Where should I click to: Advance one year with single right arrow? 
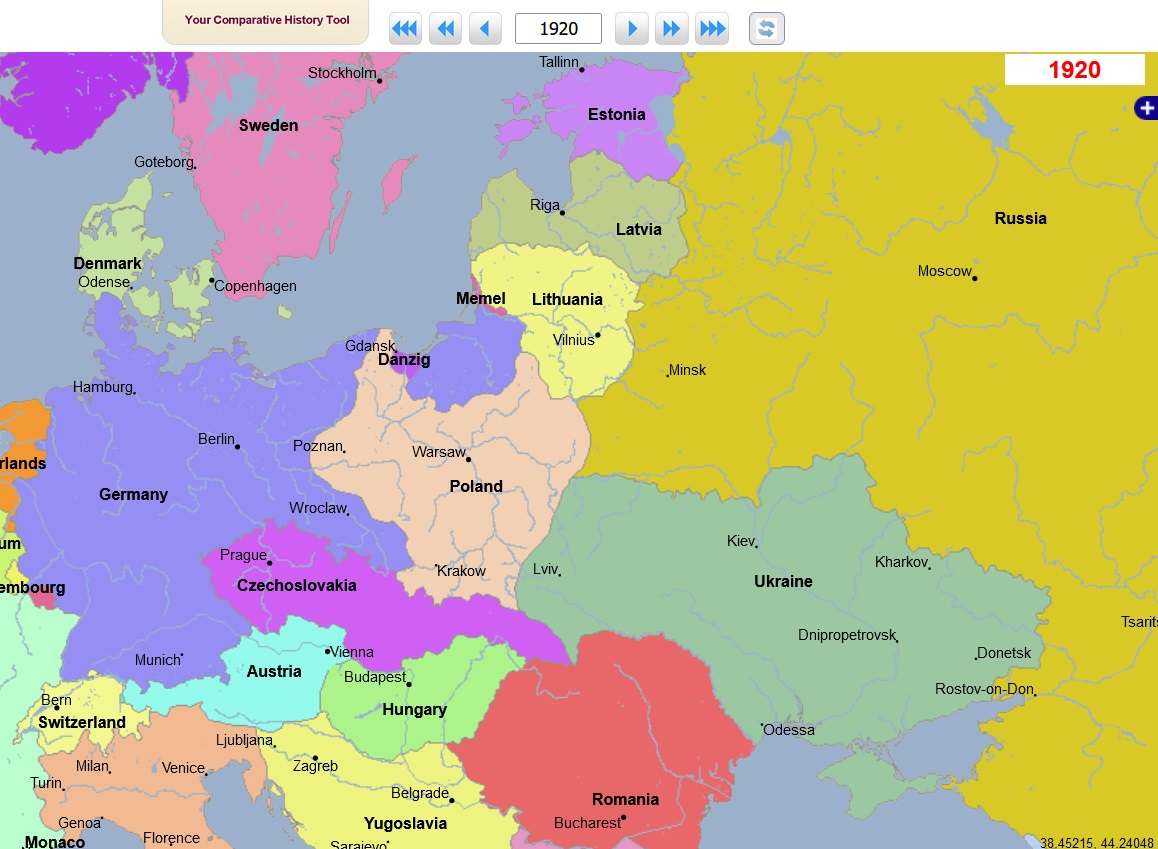(631, 29)
